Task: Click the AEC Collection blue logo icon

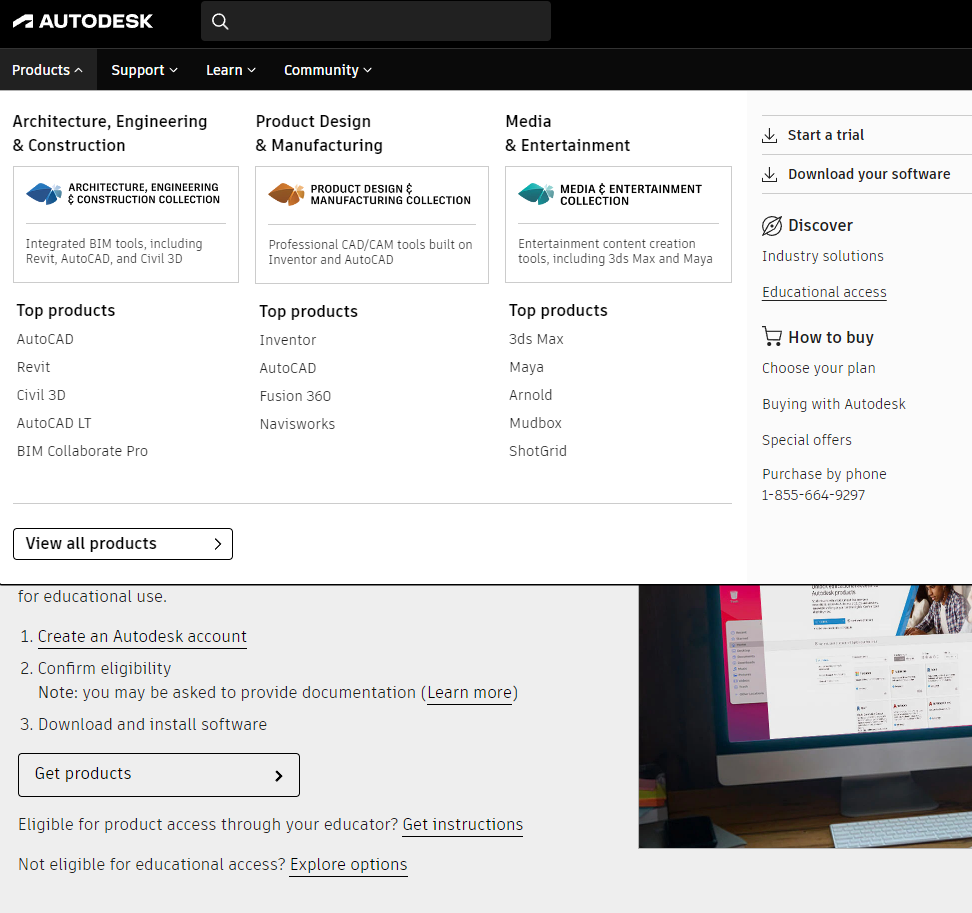Action: point(44,193)
